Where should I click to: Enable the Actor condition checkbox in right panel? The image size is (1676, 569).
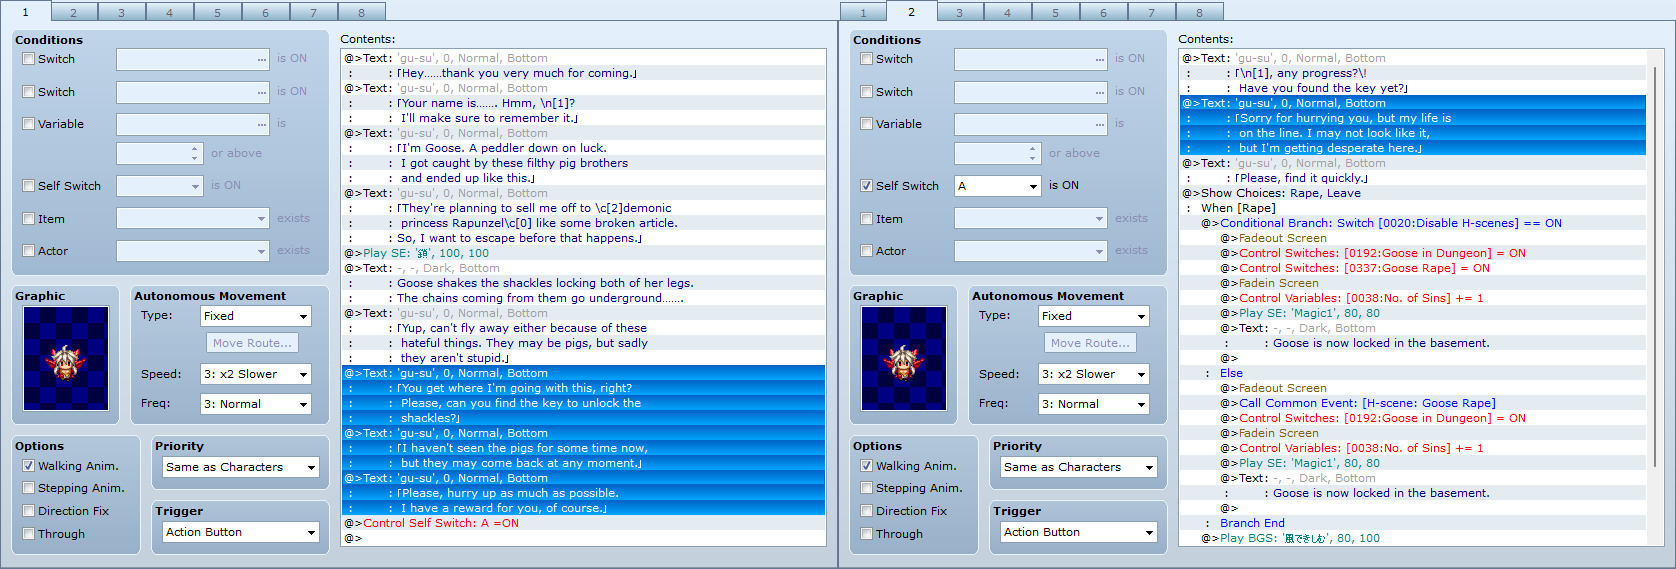(867, 251)
